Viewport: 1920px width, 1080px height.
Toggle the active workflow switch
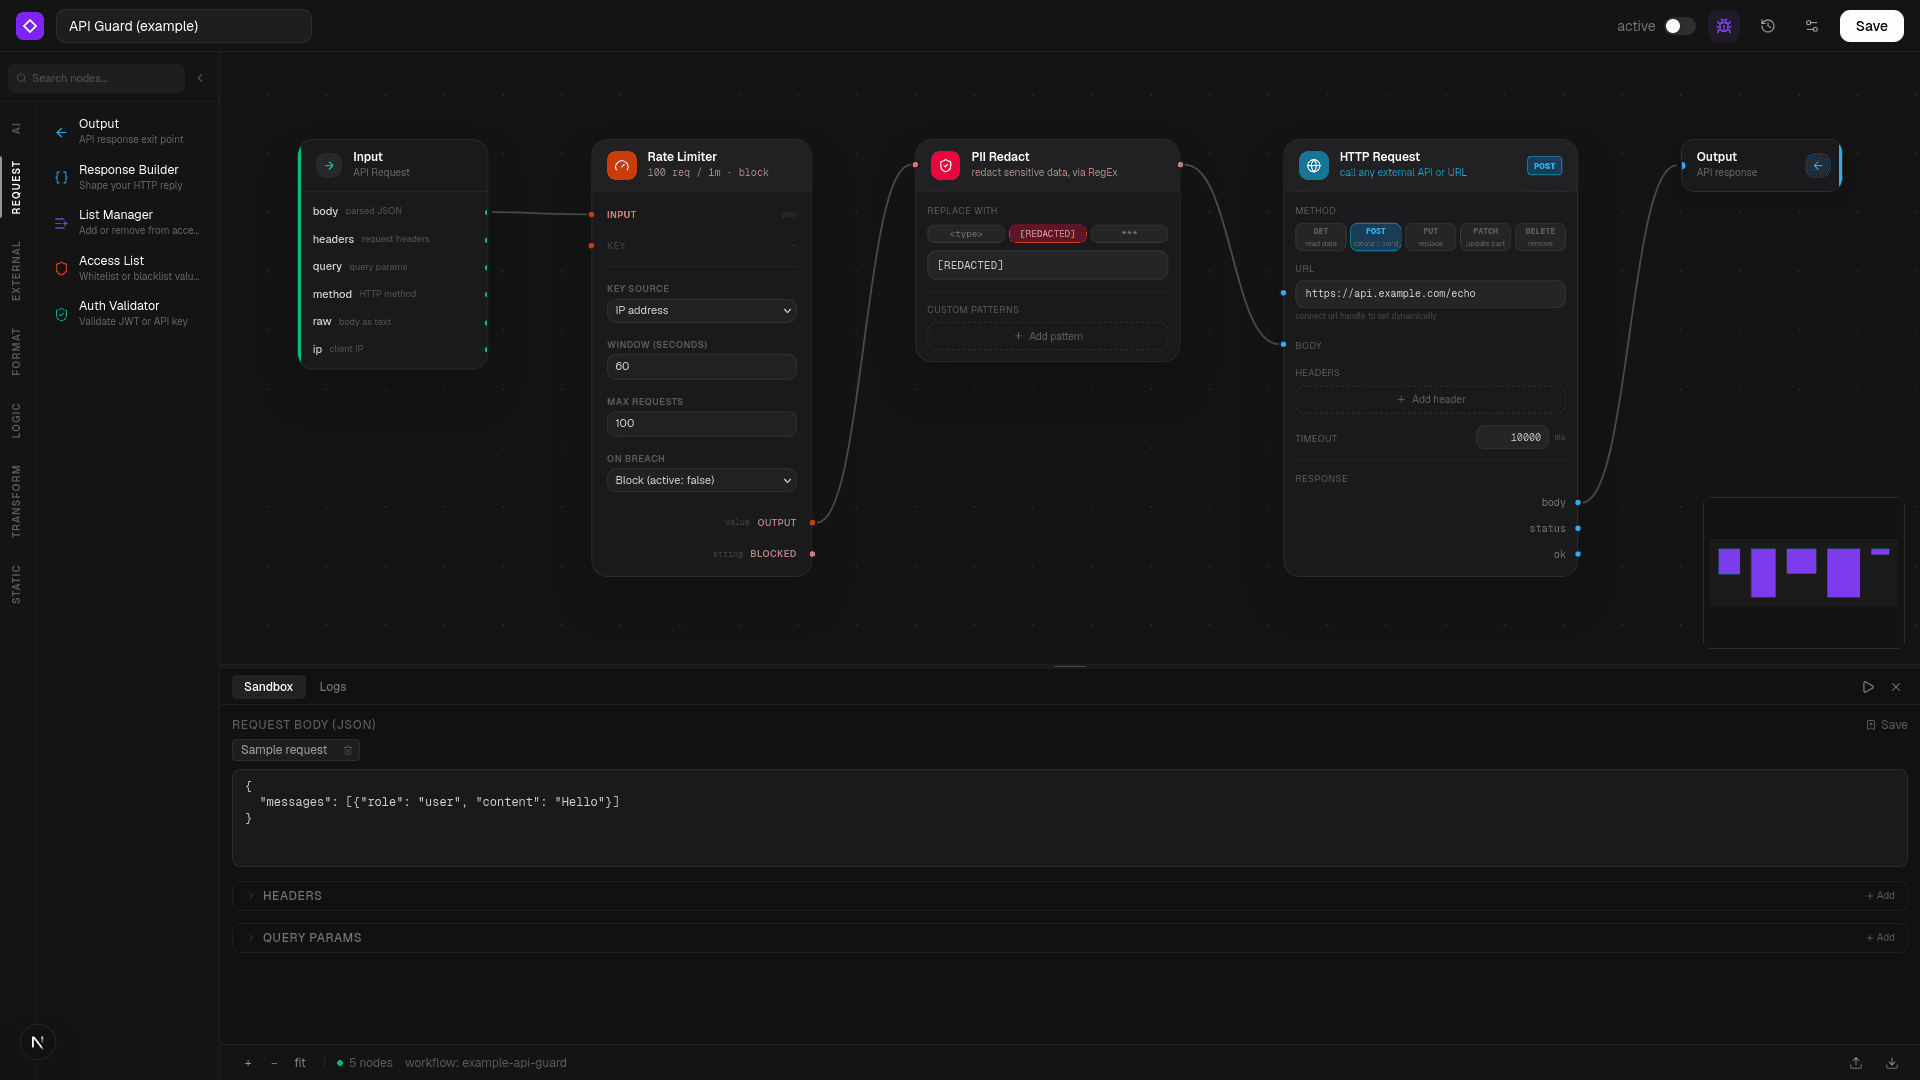pyautogui.click(x=1680, y=26)
